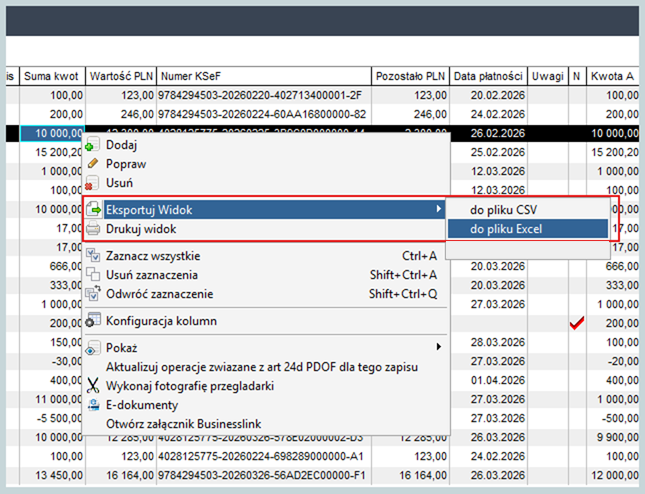Open the Pokaż submenu entry
This screenshot has width=645, height=494.
266,348
